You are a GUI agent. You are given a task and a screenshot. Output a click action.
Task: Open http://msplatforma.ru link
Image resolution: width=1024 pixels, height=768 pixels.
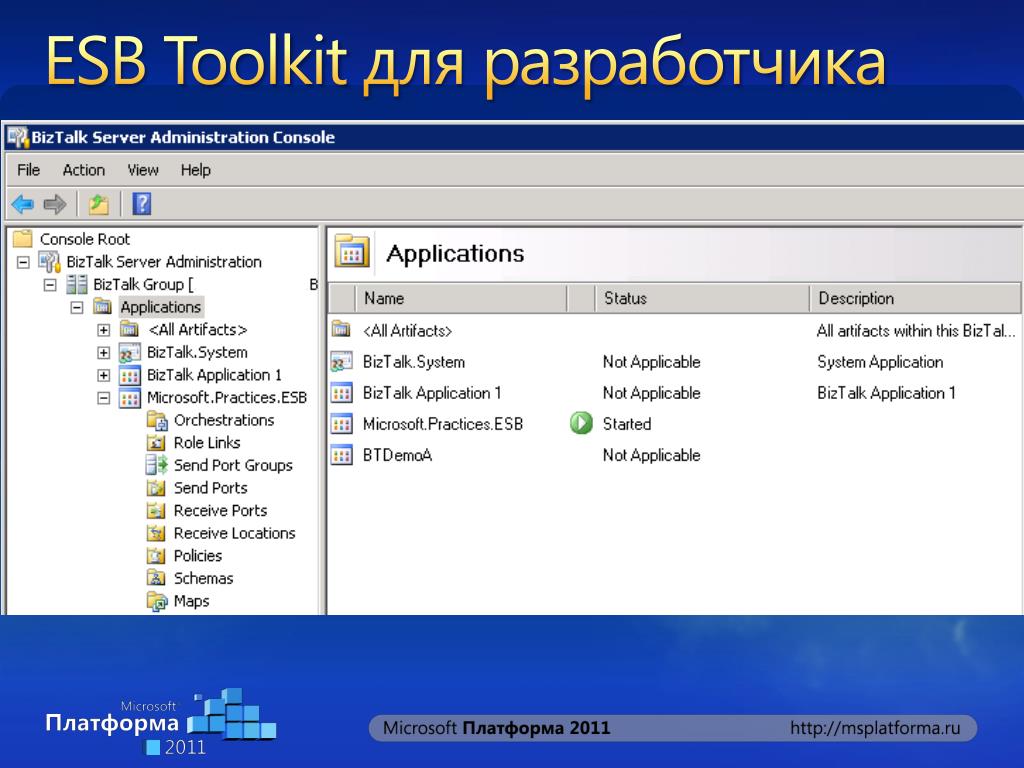(875, 728)
